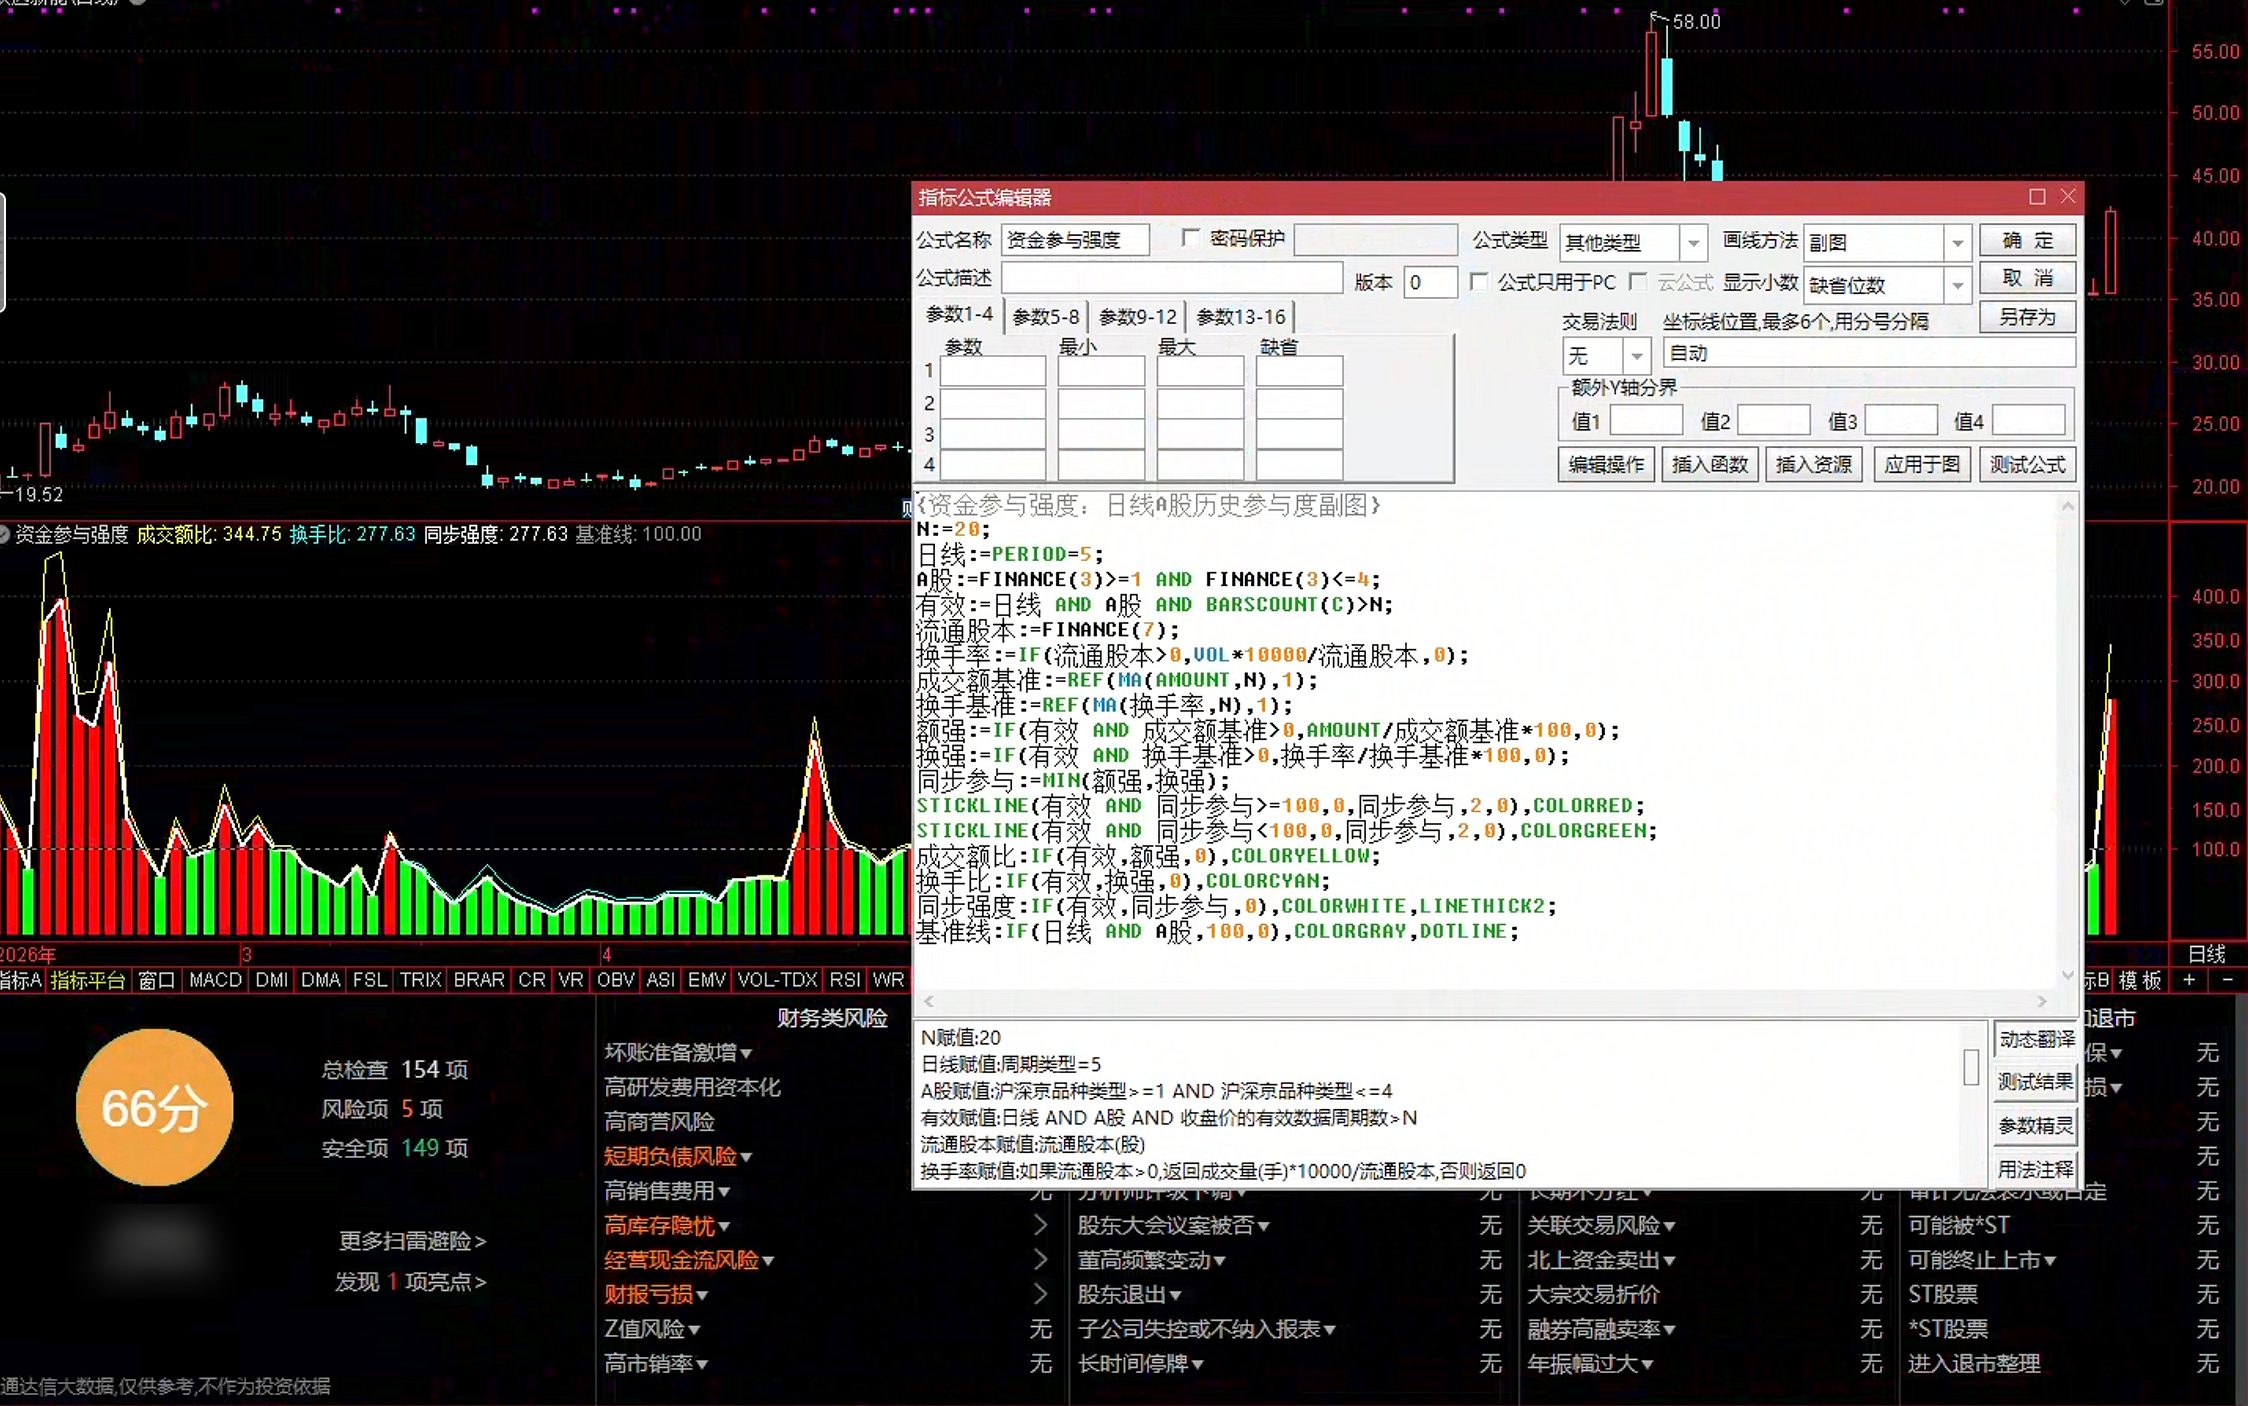Select RSI indicator tab

845,980
